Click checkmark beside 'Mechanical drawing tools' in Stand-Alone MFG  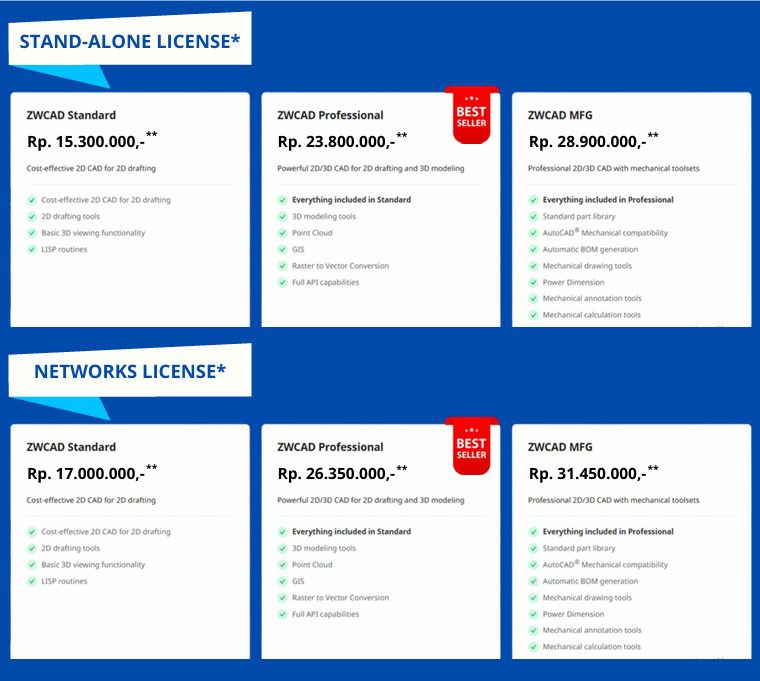coord(533,266)
